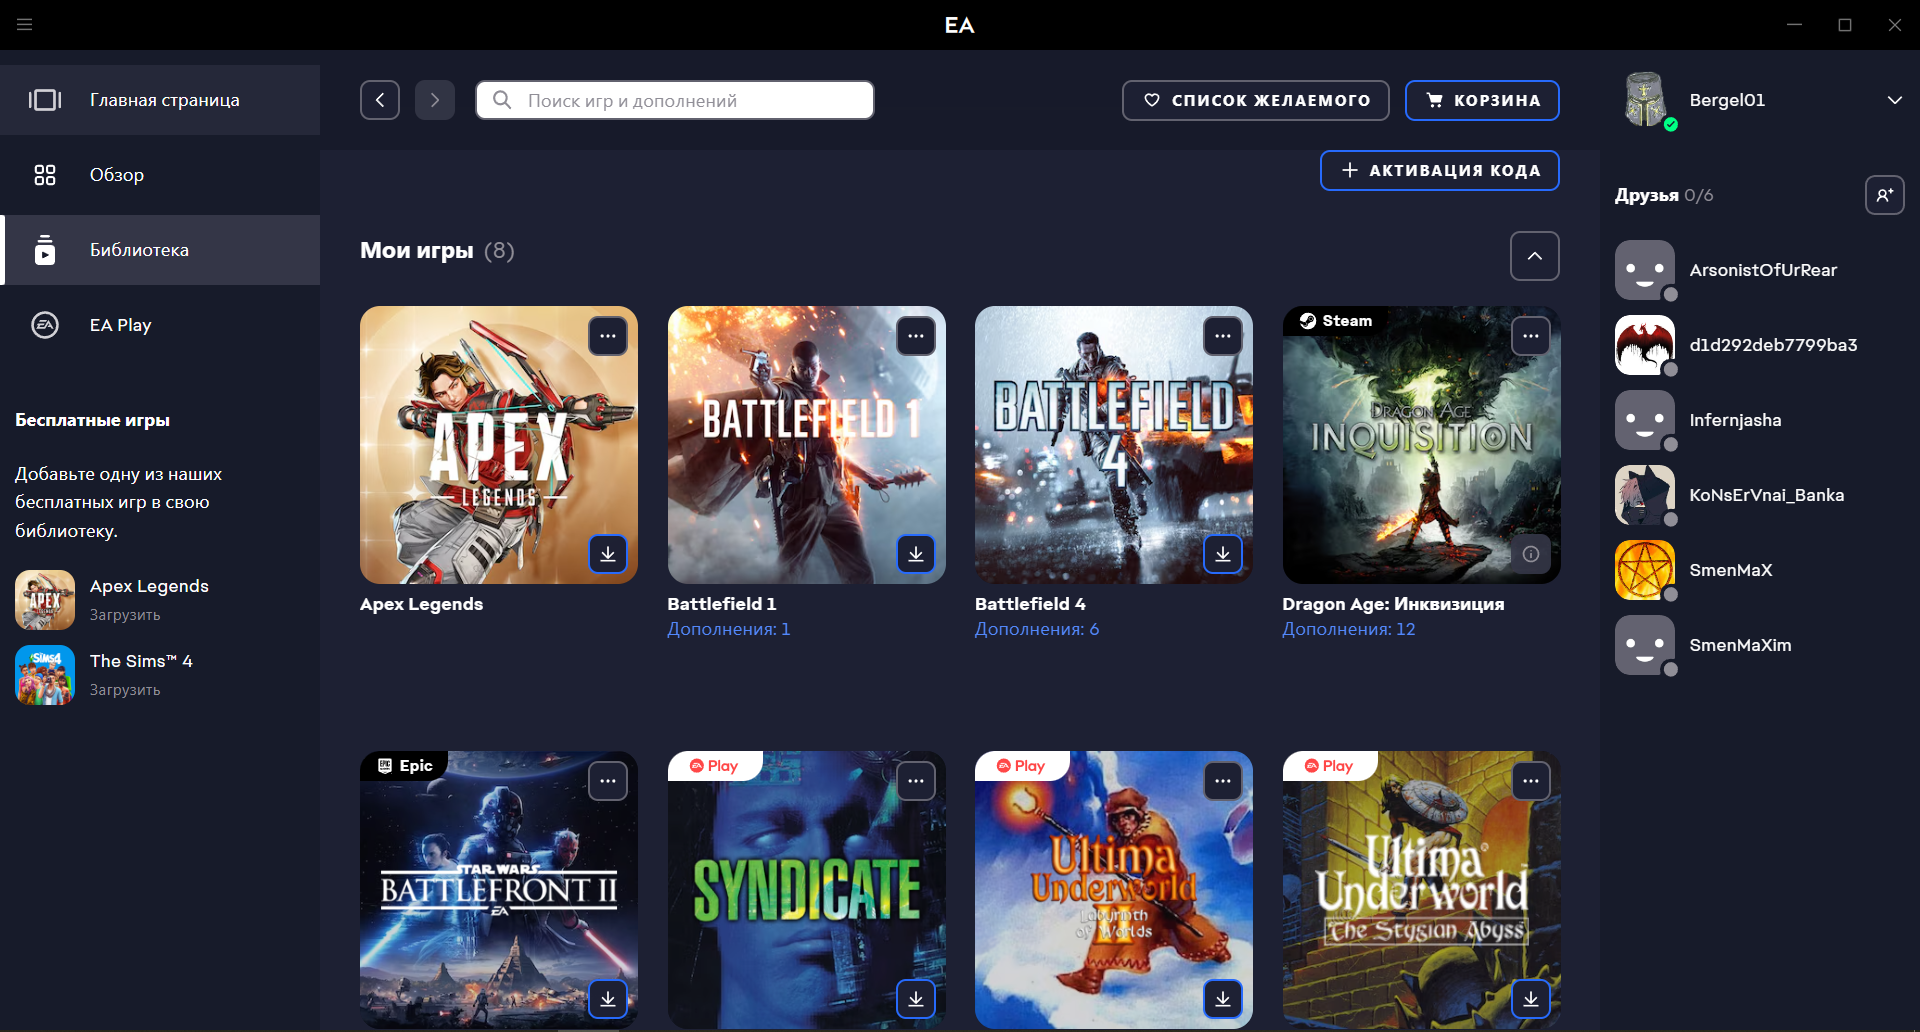Image resolution: width=1920 pixels, height=1032 pixels.
Task: Select Библиотека in the sidebar
Action: tap(160, 250)
